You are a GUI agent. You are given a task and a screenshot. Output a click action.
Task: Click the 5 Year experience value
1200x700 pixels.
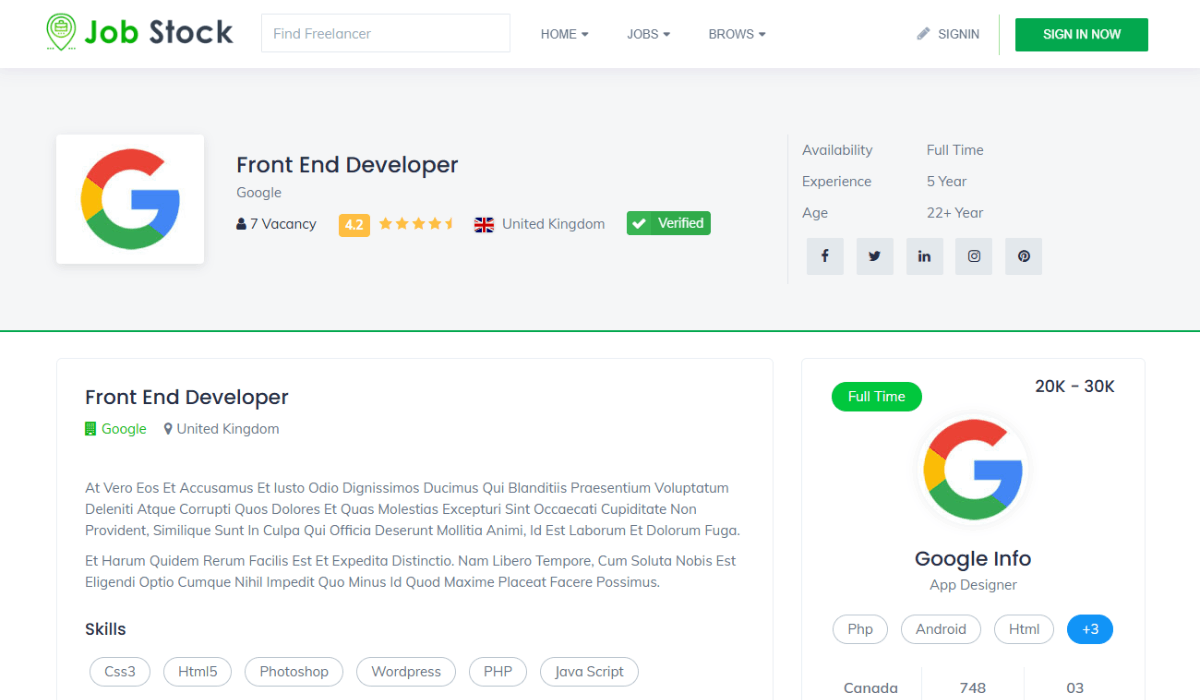[947, 181]
